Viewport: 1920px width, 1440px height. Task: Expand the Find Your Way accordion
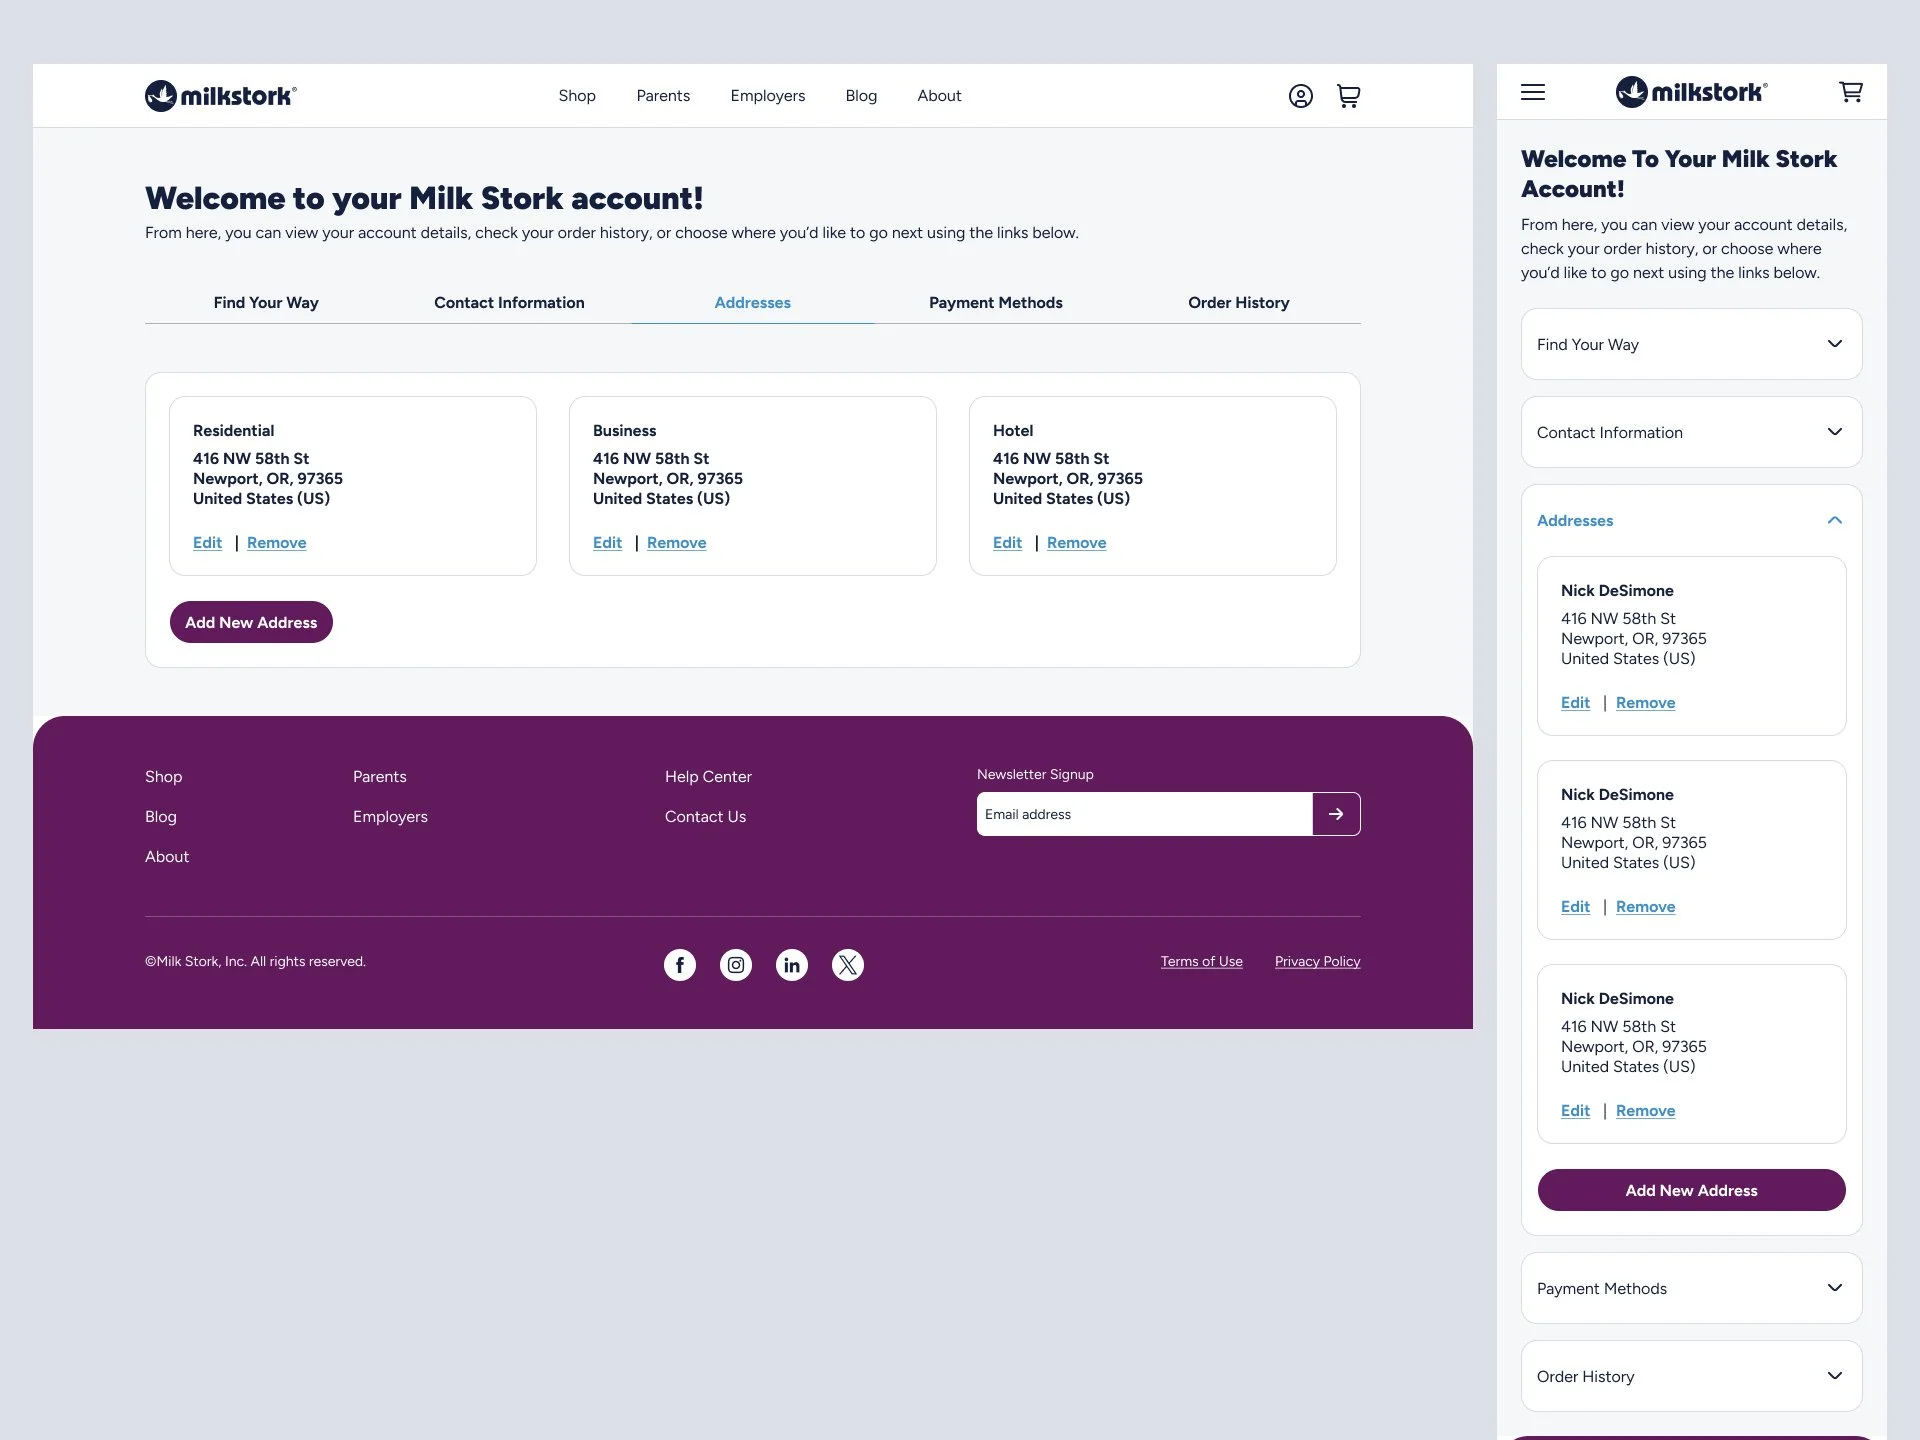click(1690, 344)
